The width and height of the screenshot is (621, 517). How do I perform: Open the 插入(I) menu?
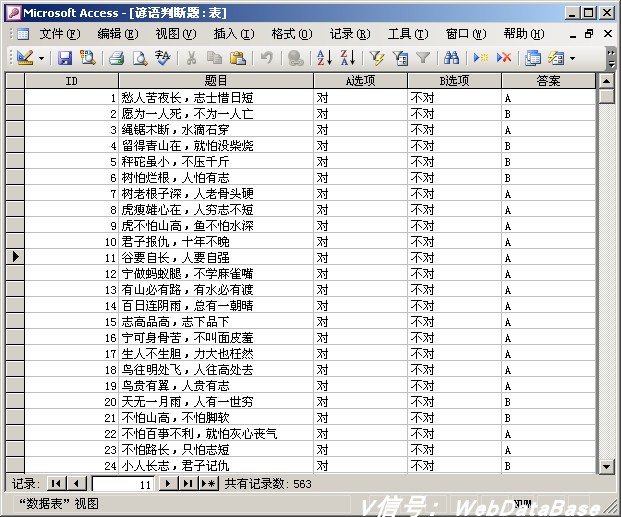coord(234,34)
